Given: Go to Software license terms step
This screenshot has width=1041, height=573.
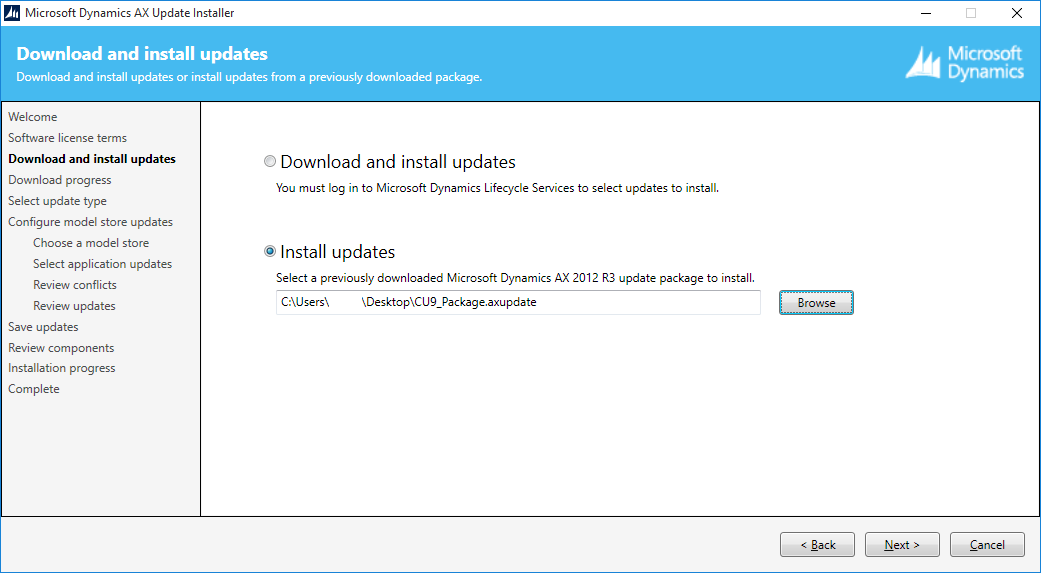Looking at the screenshot, I should pyautogui.click(x=67, y=138).
